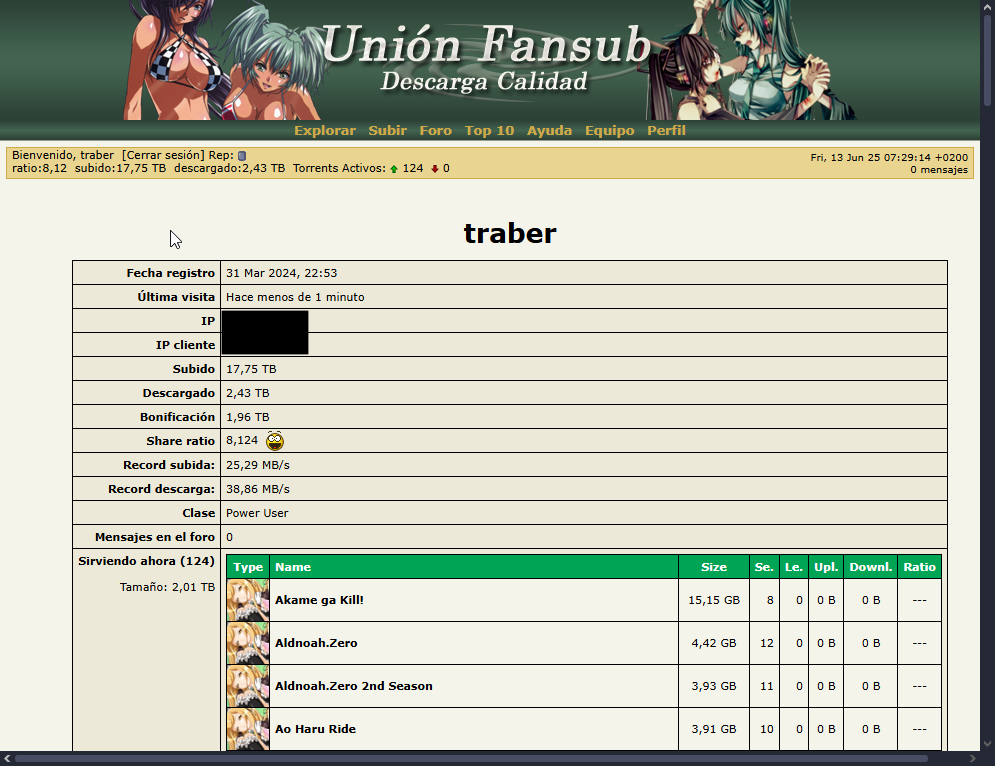
Task: Open the Top 10 page
Action: coord(489,130)
